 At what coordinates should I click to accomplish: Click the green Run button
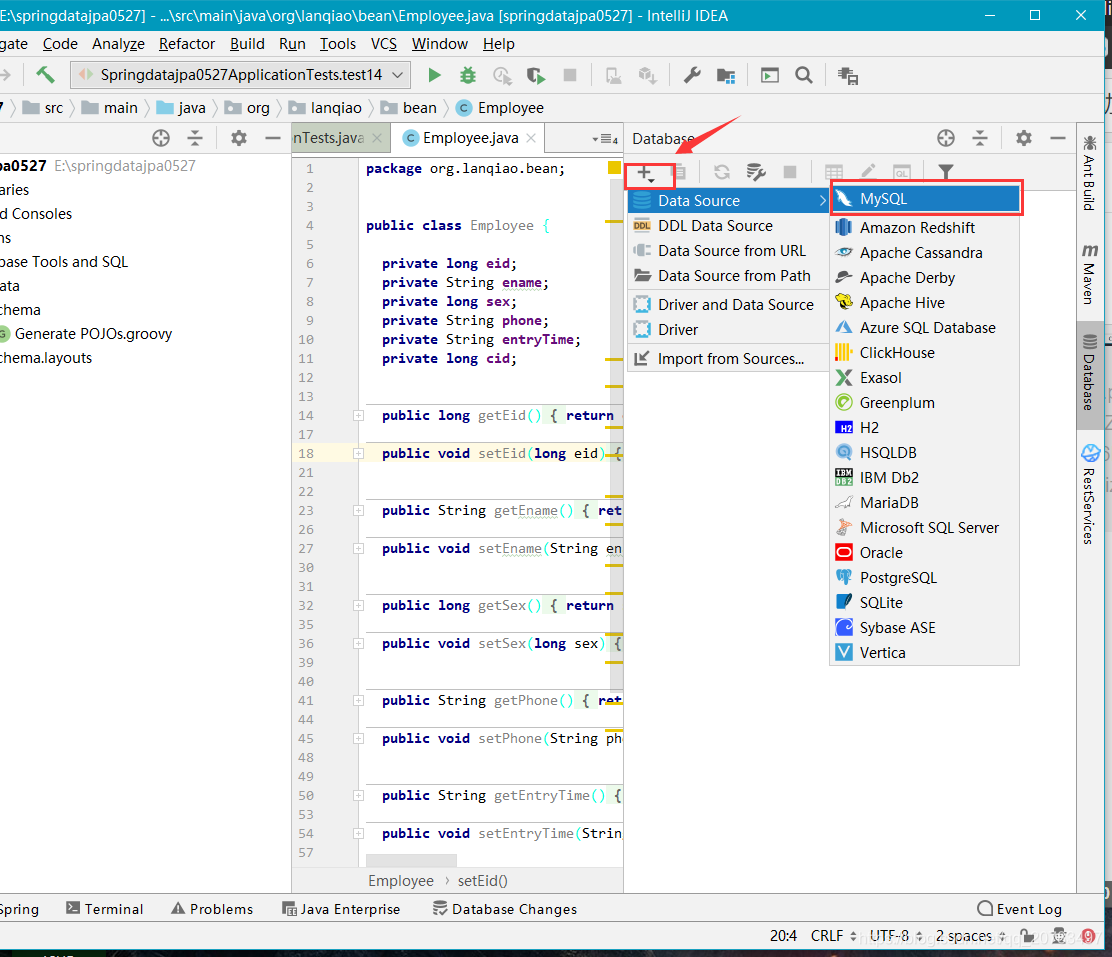(435, 75)
